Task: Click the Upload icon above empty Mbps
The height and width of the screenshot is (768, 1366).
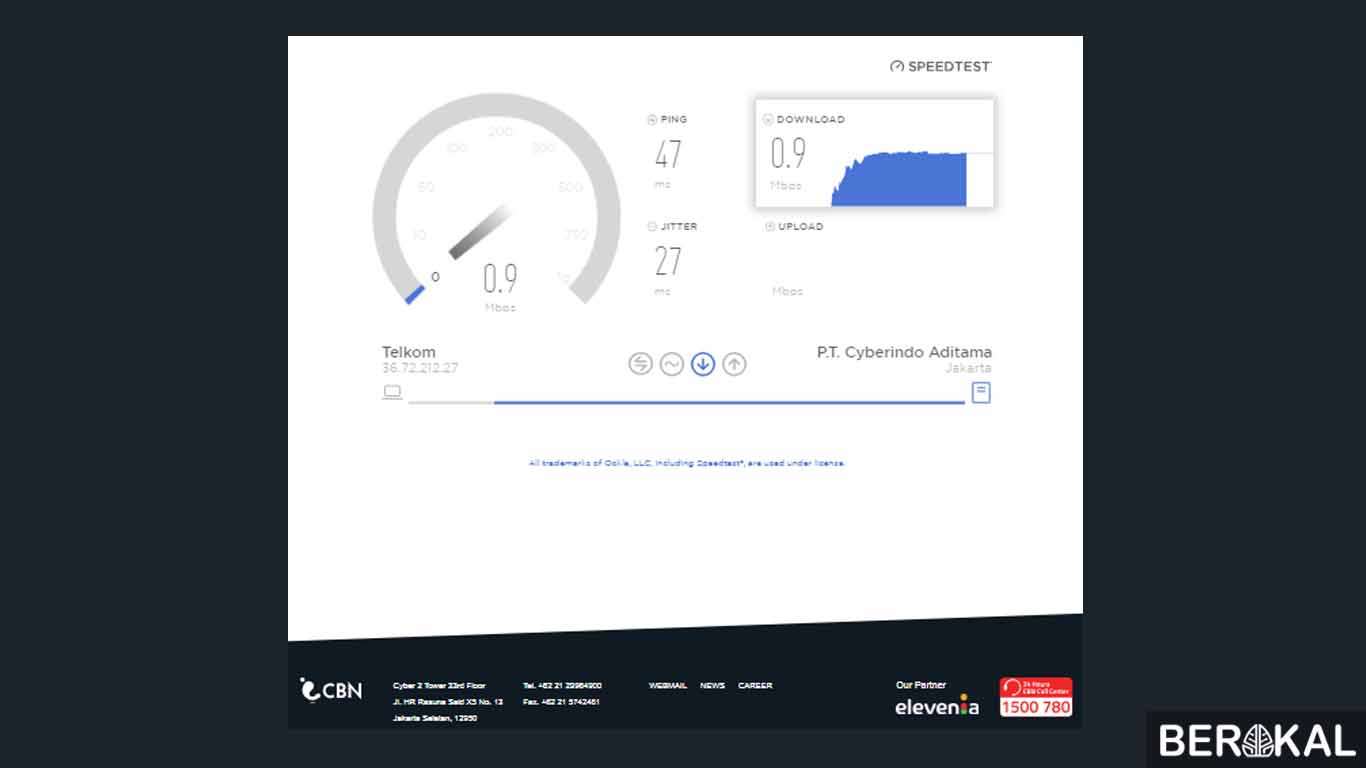Action: tap(768, 226)
